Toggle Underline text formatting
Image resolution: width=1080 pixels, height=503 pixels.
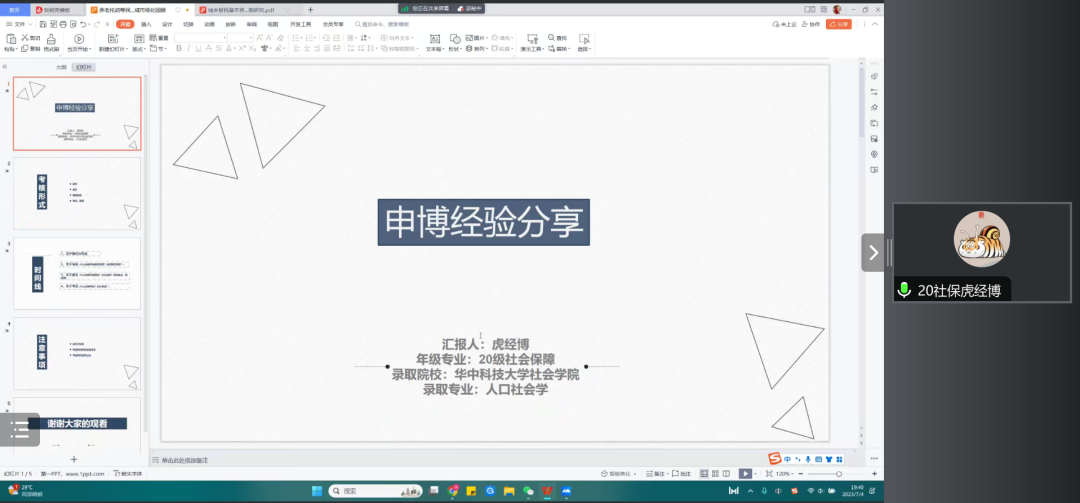[200, 48]
